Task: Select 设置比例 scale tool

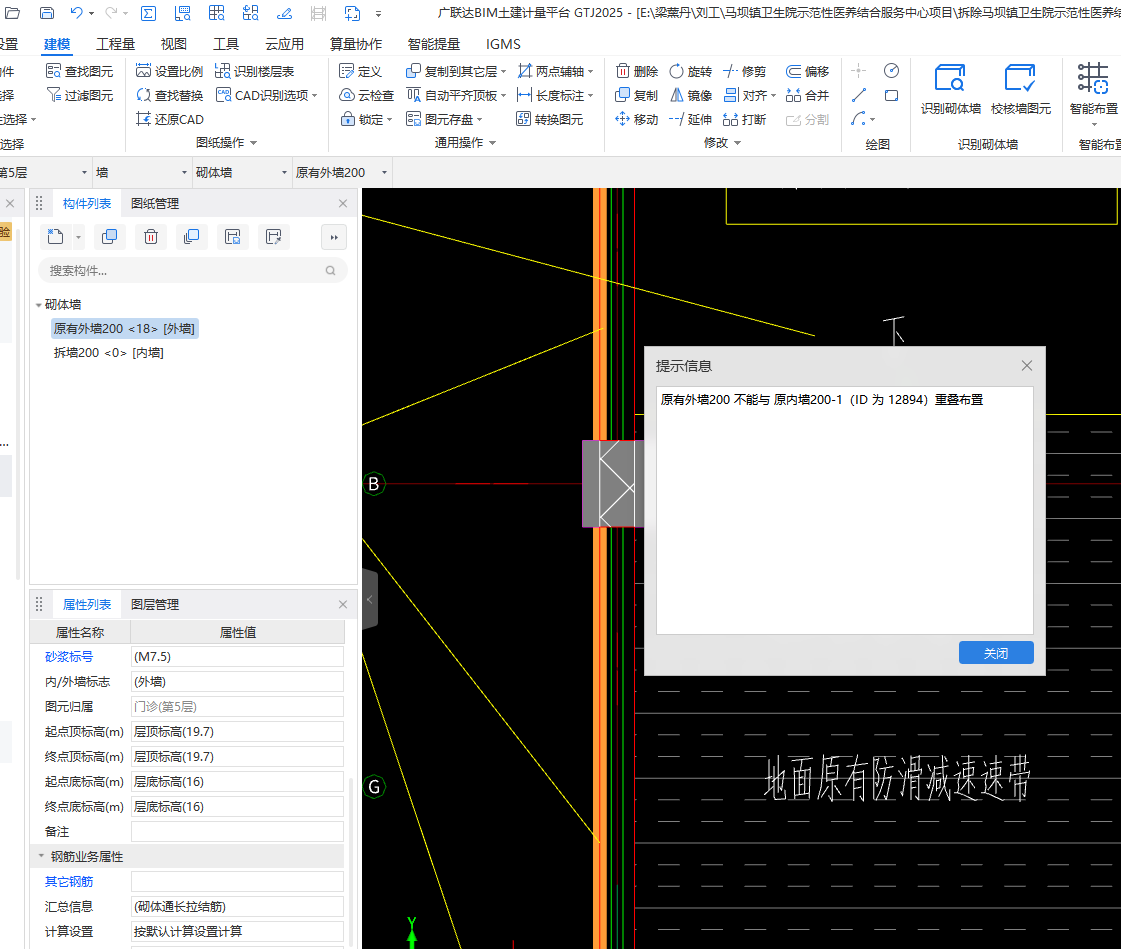Action: point(169,72)
